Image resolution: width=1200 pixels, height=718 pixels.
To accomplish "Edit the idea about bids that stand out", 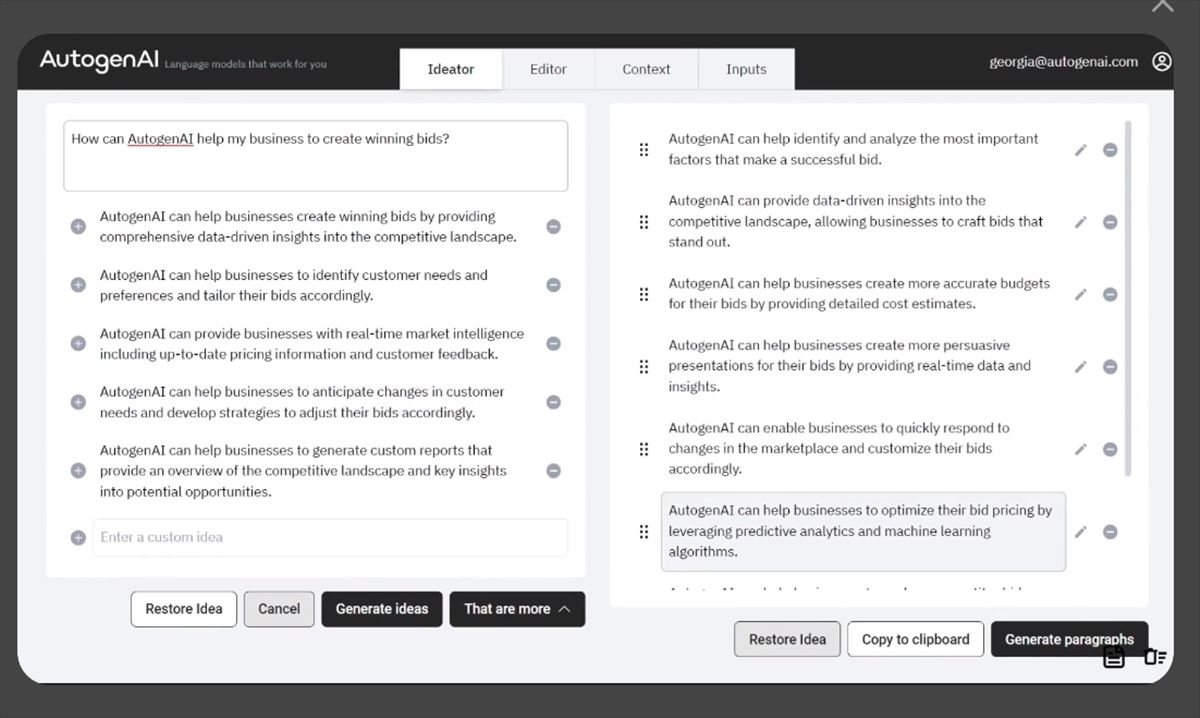I will tap(1080, 222).
